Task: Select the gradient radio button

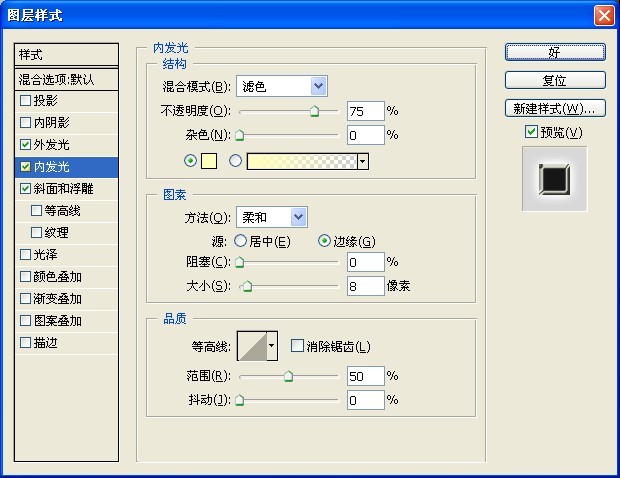Action: [x=235, y=161]
